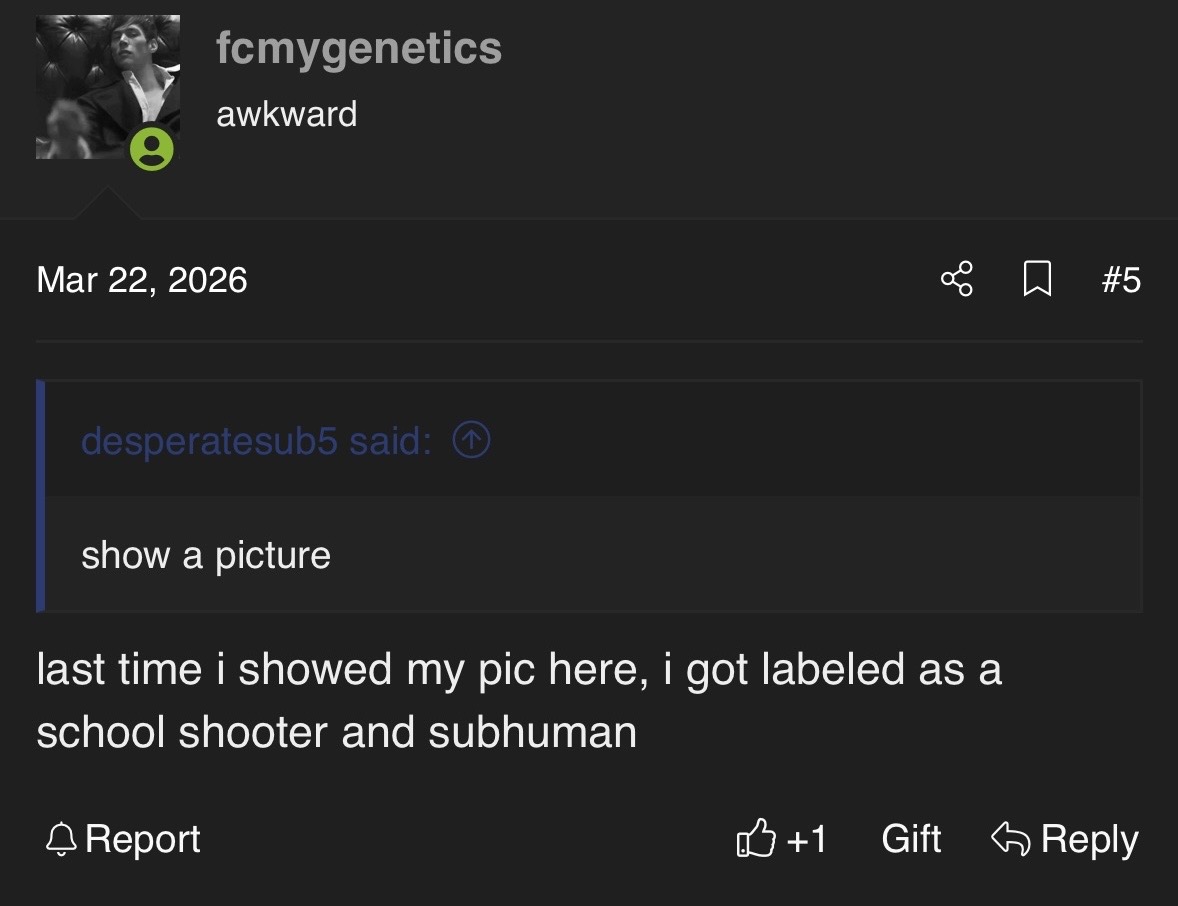Click the 'awkward' user title
Viewport: 1178px width, 906px height.
(286, 114)
